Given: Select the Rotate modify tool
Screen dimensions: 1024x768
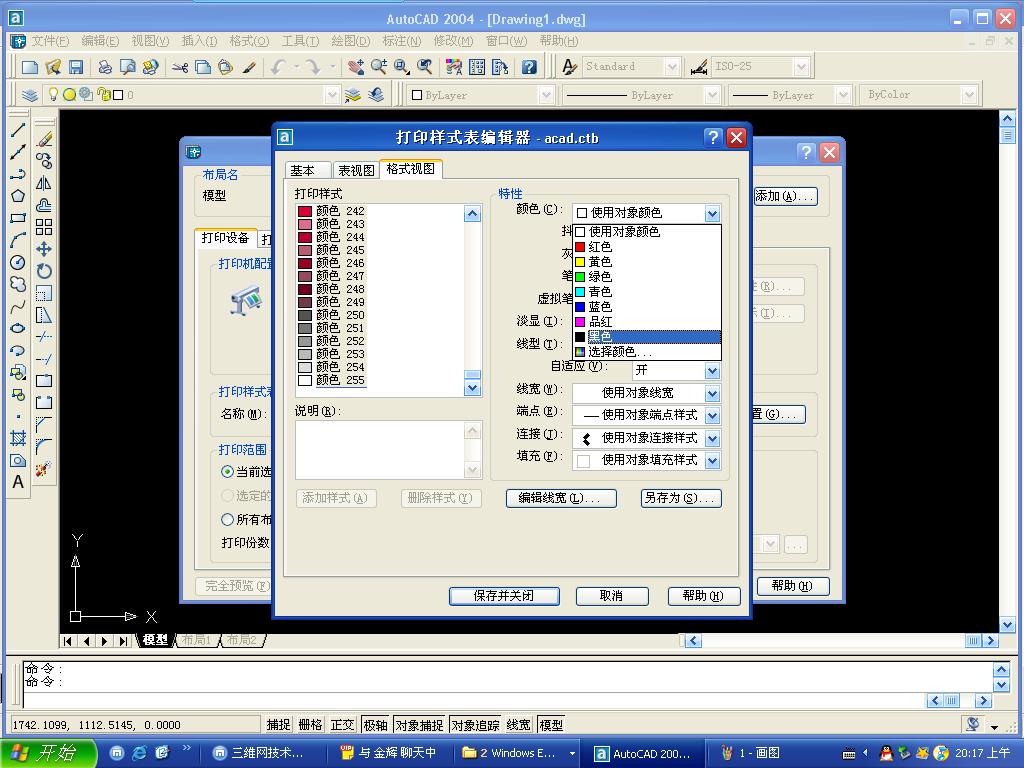Looking at the screenshot, I should [44, 271].
